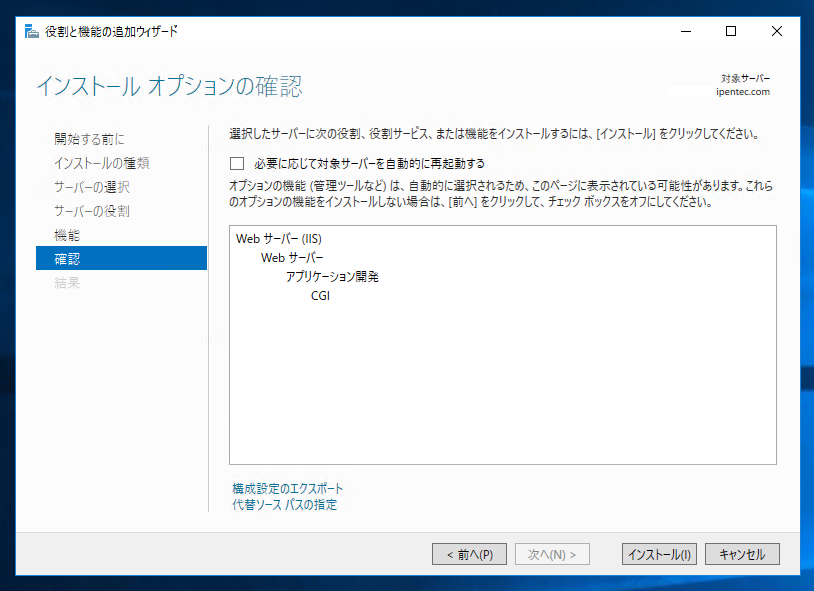Viewport: 814px width, 591px height.
Task: Click the < 前へ(P) button
Action: (469, 554)
